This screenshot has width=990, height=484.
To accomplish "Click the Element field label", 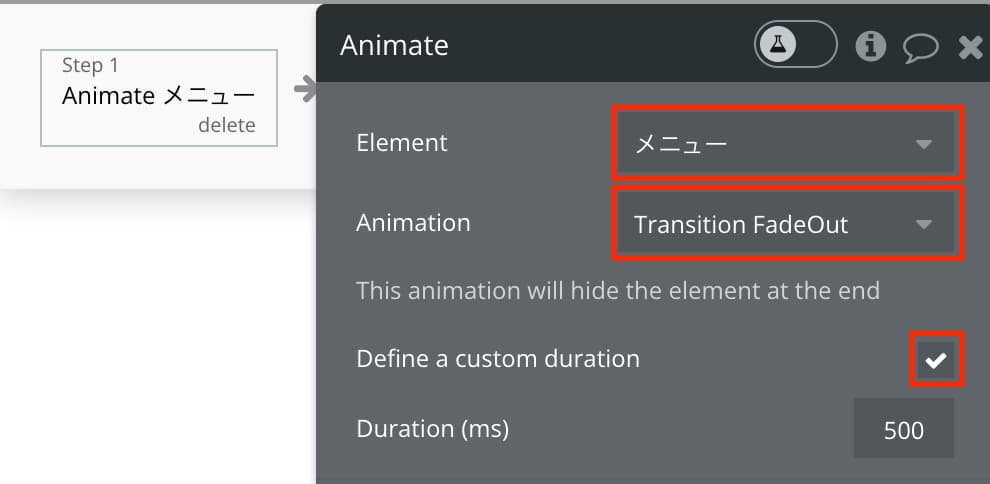I will pos(402,143).
